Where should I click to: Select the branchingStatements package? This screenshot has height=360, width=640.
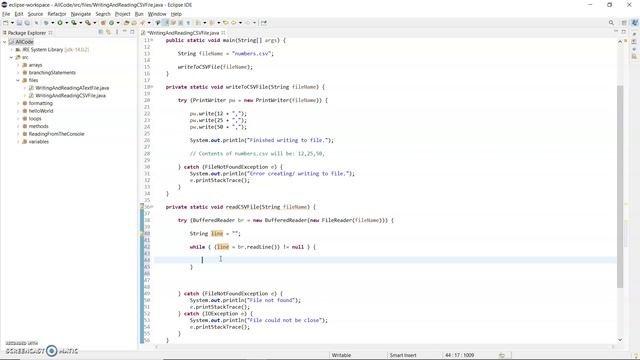(52, 73)
